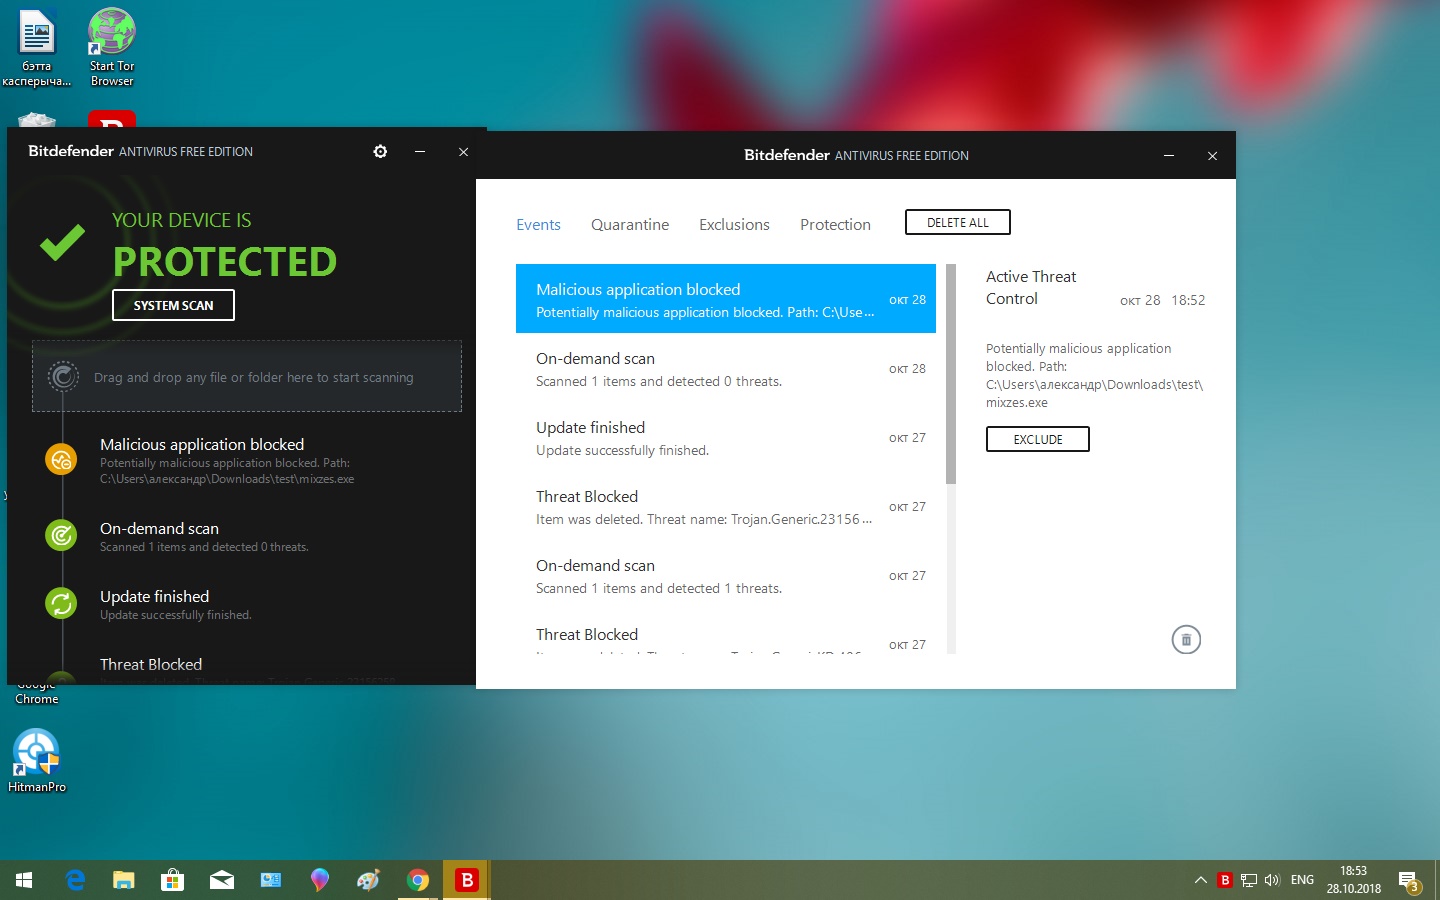The image size is (1440, 900).
Task: Click the orange Malicious application blocked icon
Action: point(62,459)
